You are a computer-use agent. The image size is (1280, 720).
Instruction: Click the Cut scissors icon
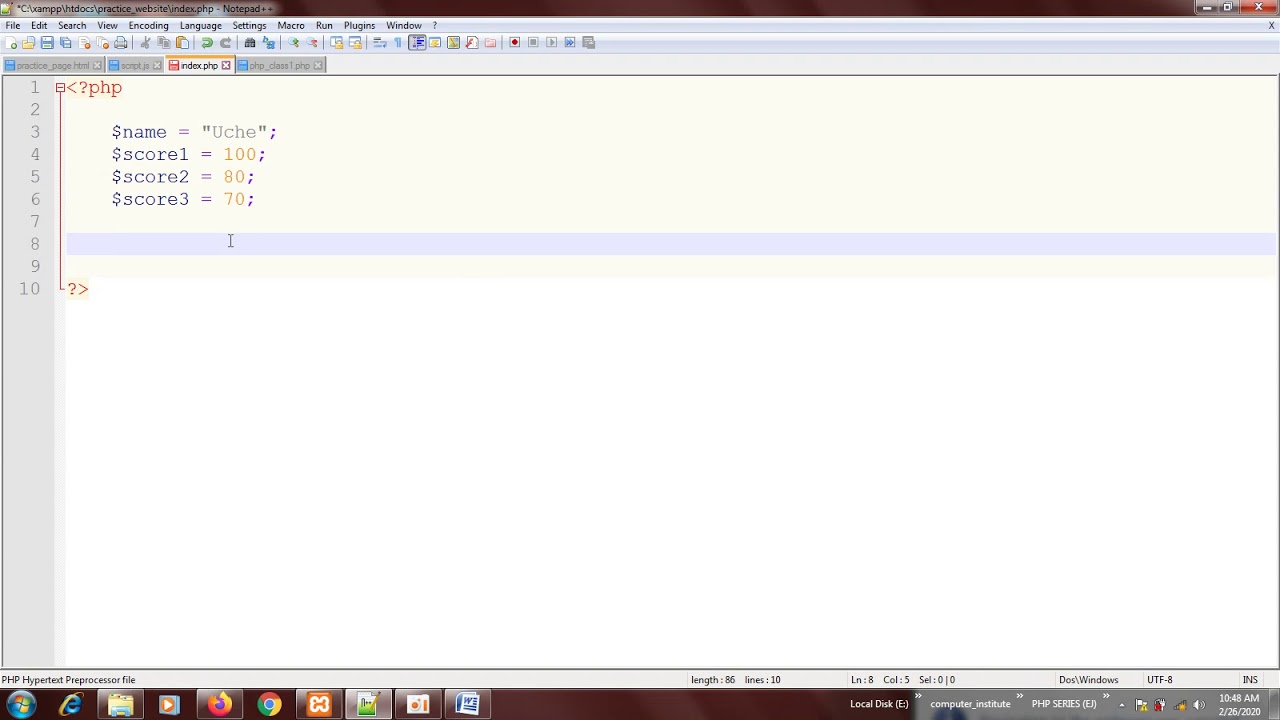(x=145, y=42)
